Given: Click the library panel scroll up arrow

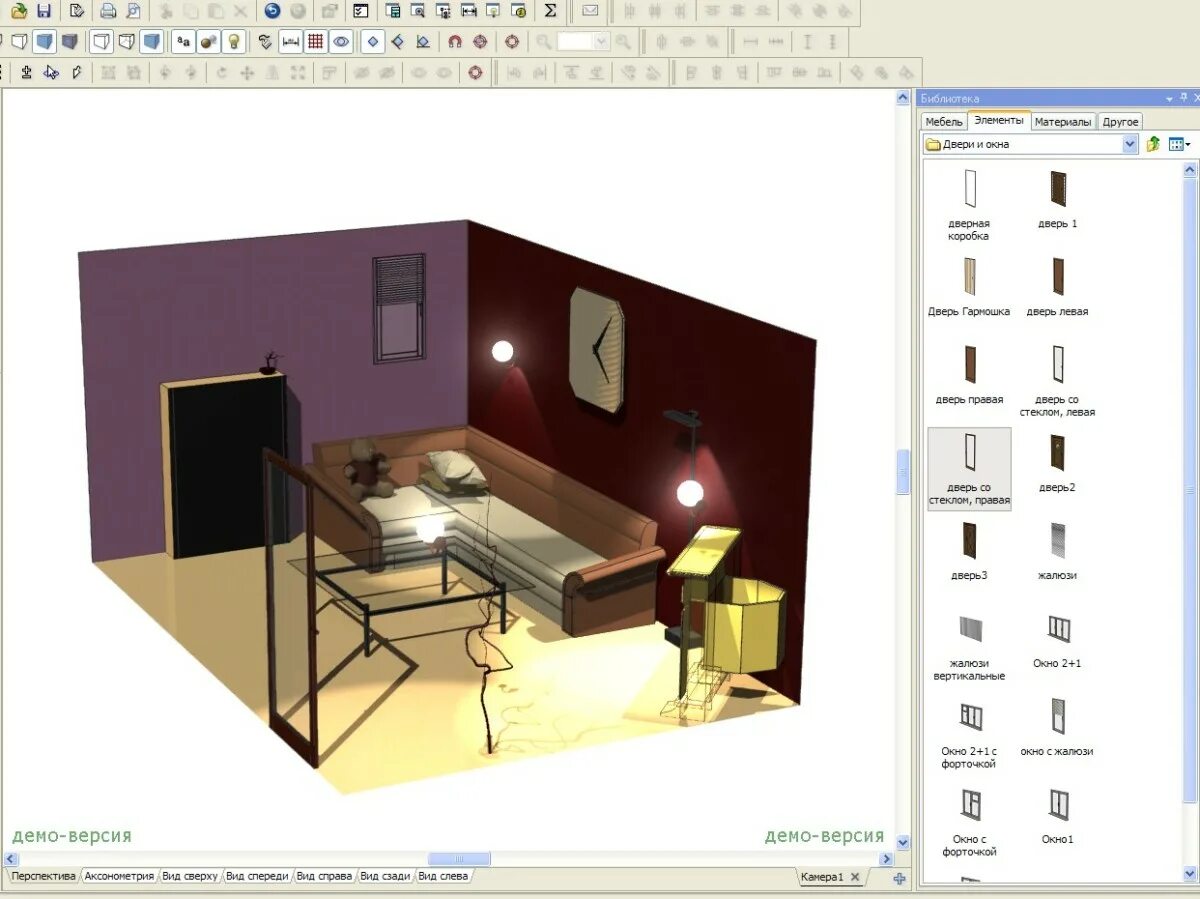Looking at the screenshot, I should pos(1190,170).
